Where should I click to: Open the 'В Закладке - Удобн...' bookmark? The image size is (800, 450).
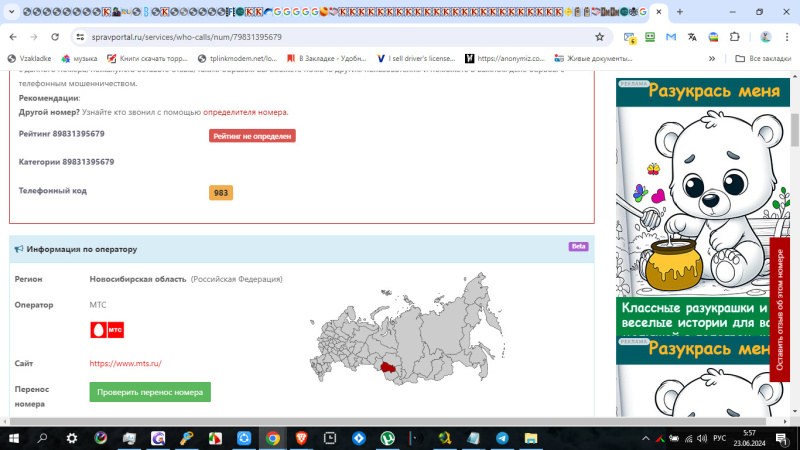coord(327,59)
